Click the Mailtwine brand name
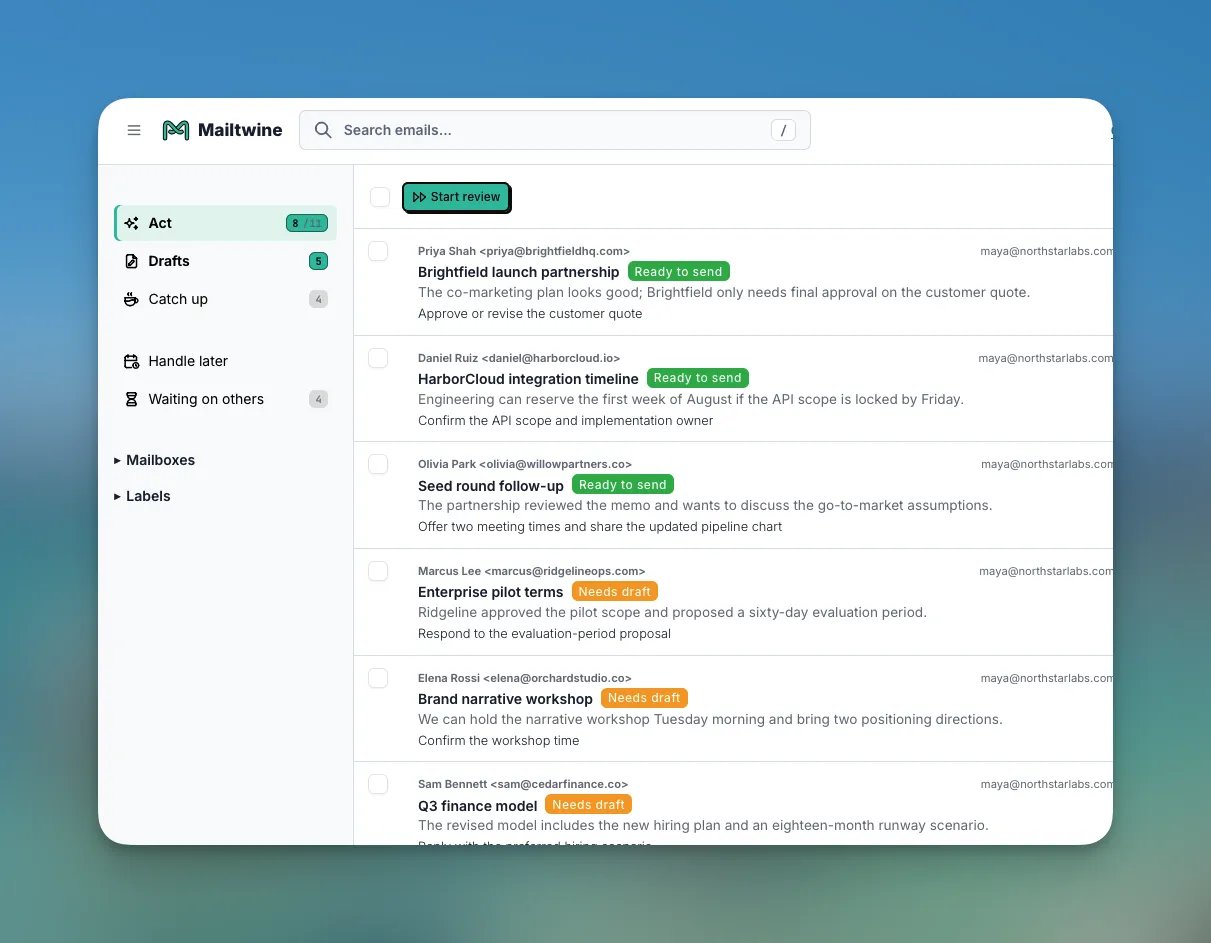This screenshot has width=1211, height=943. 240,130
